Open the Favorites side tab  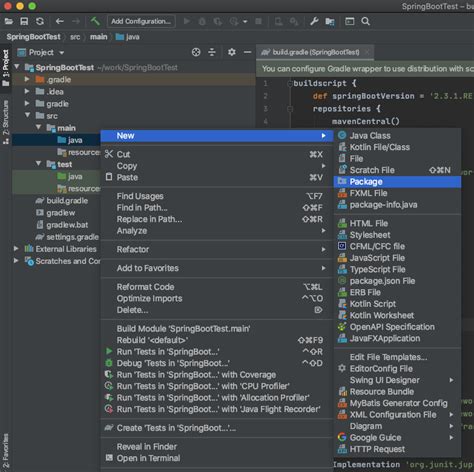click(x=6, y=451)
